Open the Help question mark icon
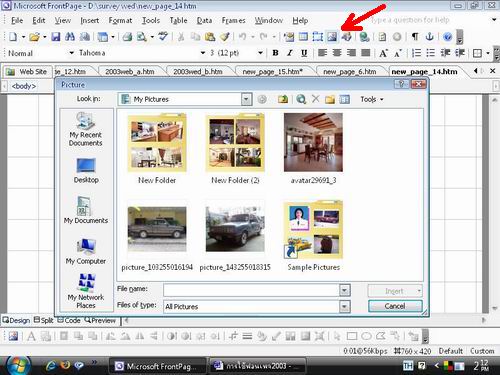The image size is (500, 375). [x=448, y=37]
